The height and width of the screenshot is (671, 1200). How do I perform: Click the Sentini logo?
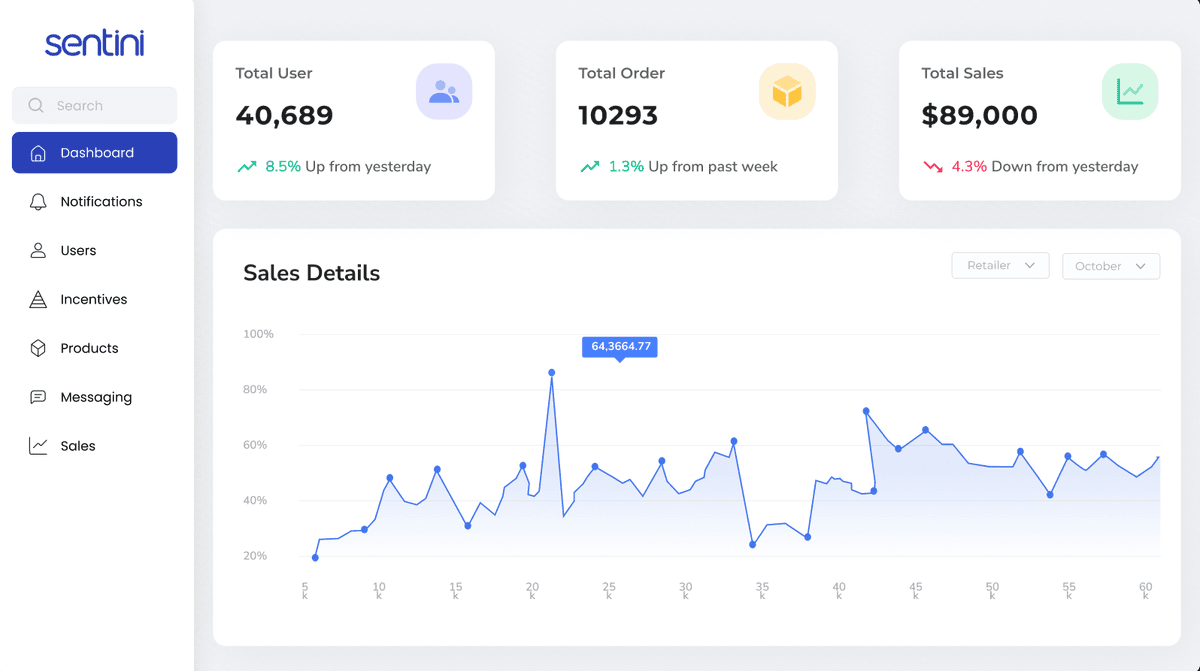95,43
